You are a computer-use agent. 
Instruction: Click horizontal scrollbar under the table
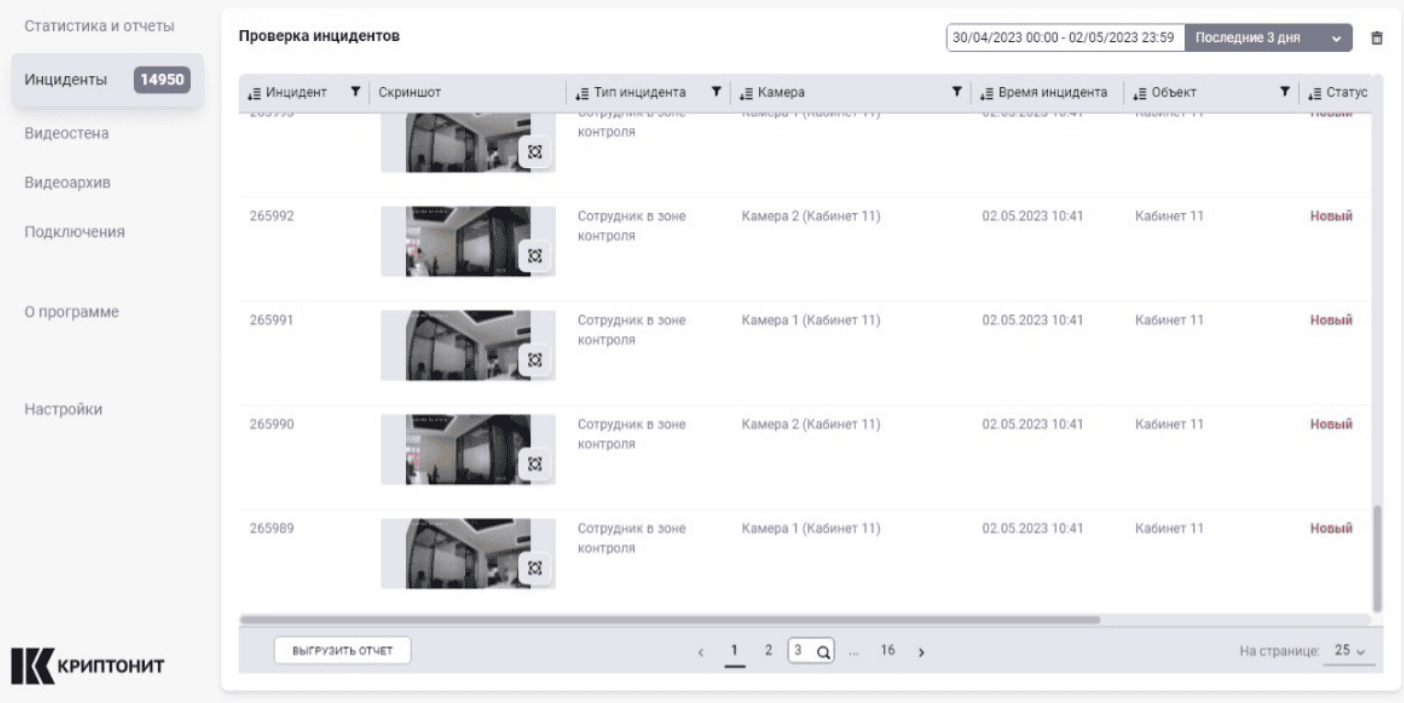tap(670, 620)
